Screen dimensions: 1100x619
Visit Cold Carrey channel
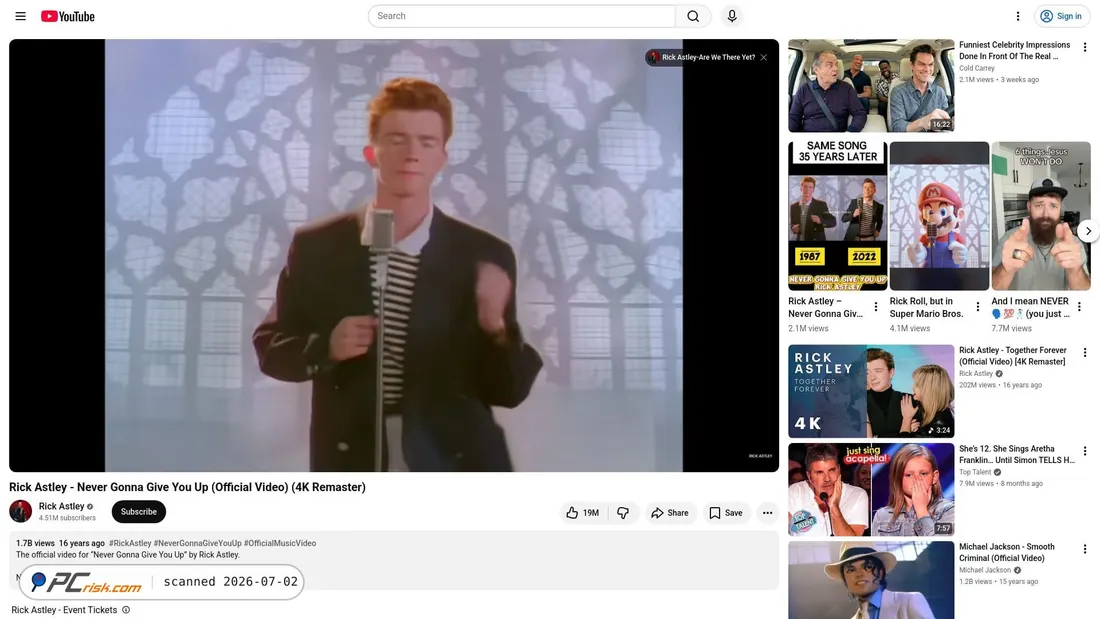click(977, 68)
